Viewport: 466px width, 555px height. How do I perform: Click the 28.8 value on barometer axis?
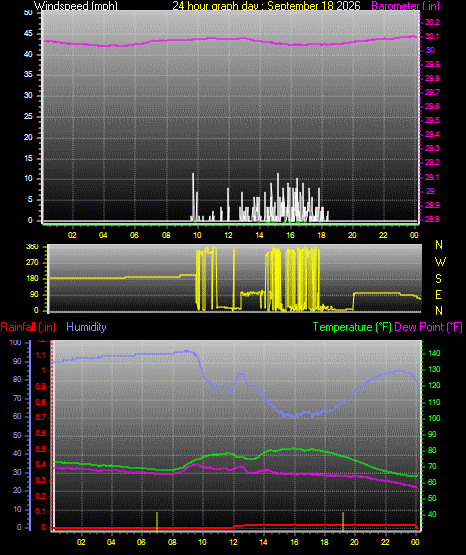click(432, 219)
